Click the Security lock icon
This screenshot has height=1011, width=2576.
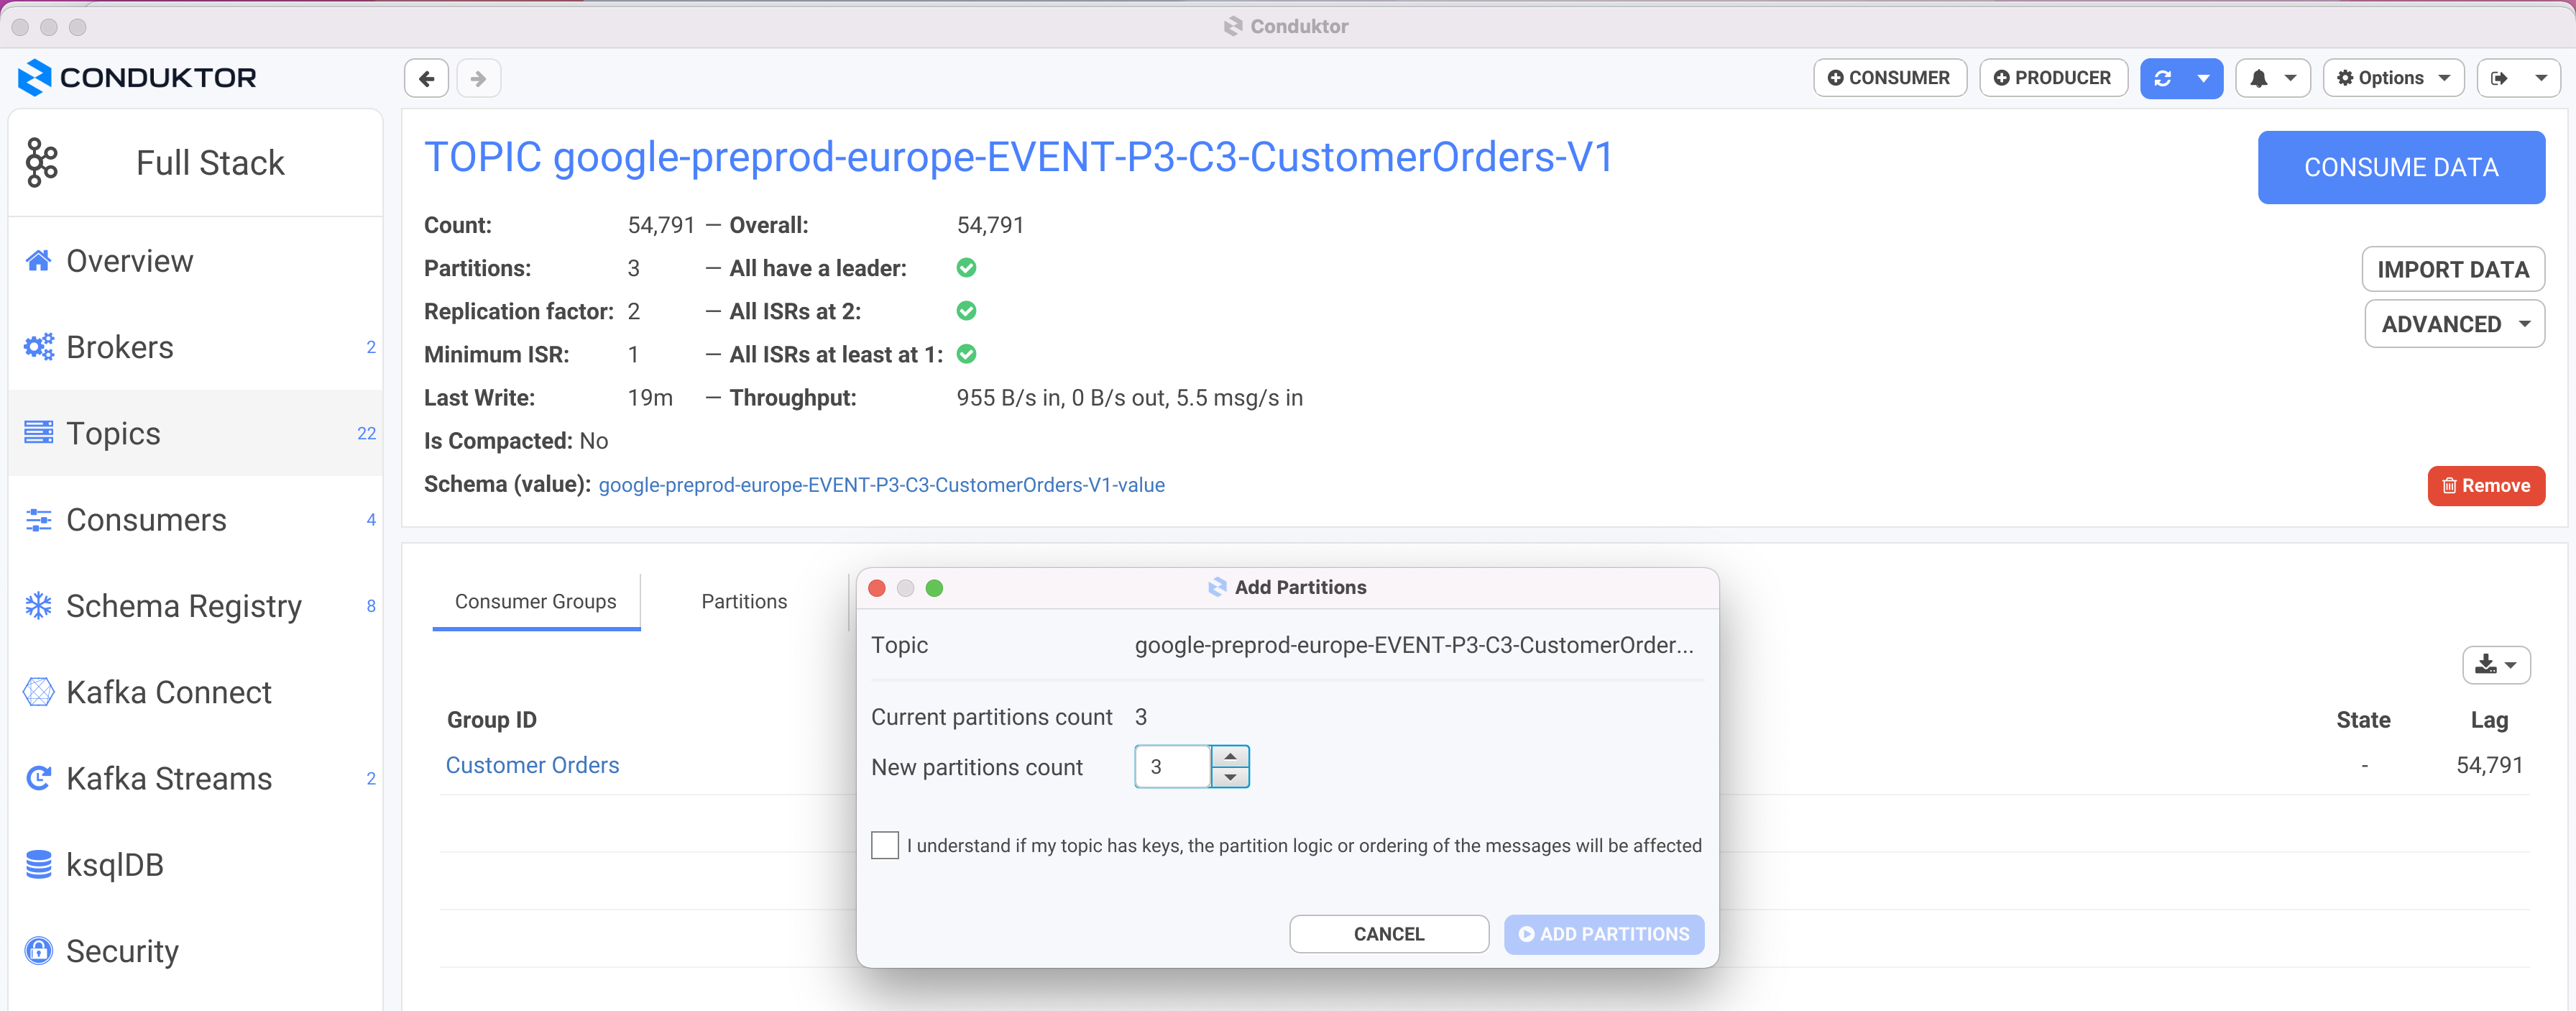[x=38, y=951]
